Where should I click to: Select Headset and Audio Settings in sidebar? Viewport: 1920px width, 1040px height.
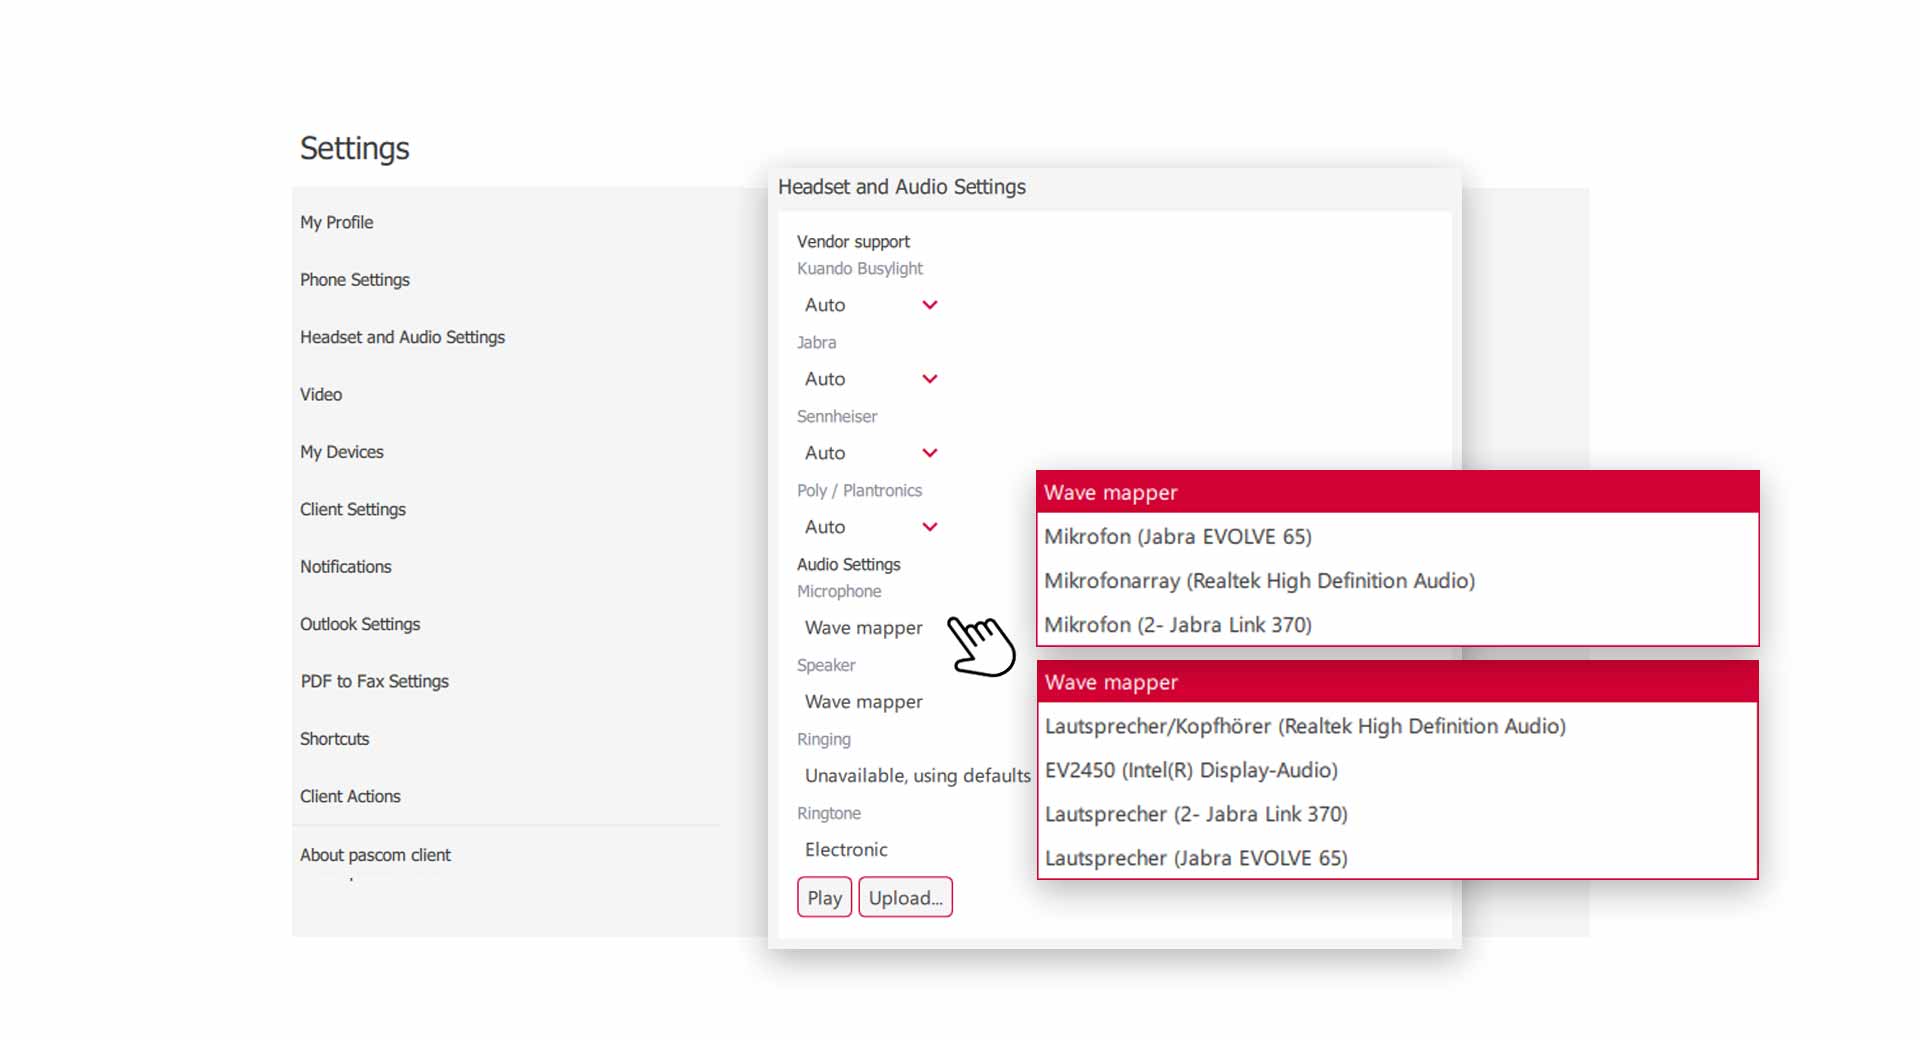coord(403,337)
